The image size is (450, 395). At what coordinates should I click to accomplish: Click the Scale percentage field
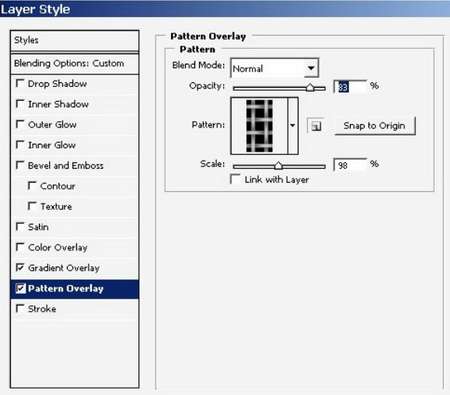click(350, 165)
